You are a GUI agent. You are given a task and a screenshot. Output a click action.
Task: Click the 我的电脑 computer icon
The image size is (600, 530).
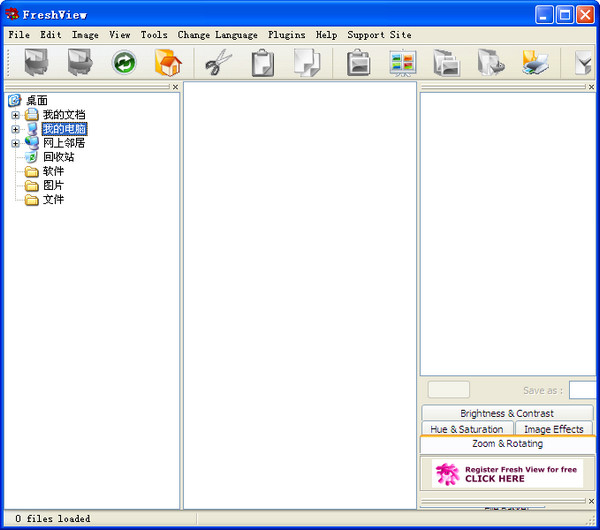coord(33,129)
